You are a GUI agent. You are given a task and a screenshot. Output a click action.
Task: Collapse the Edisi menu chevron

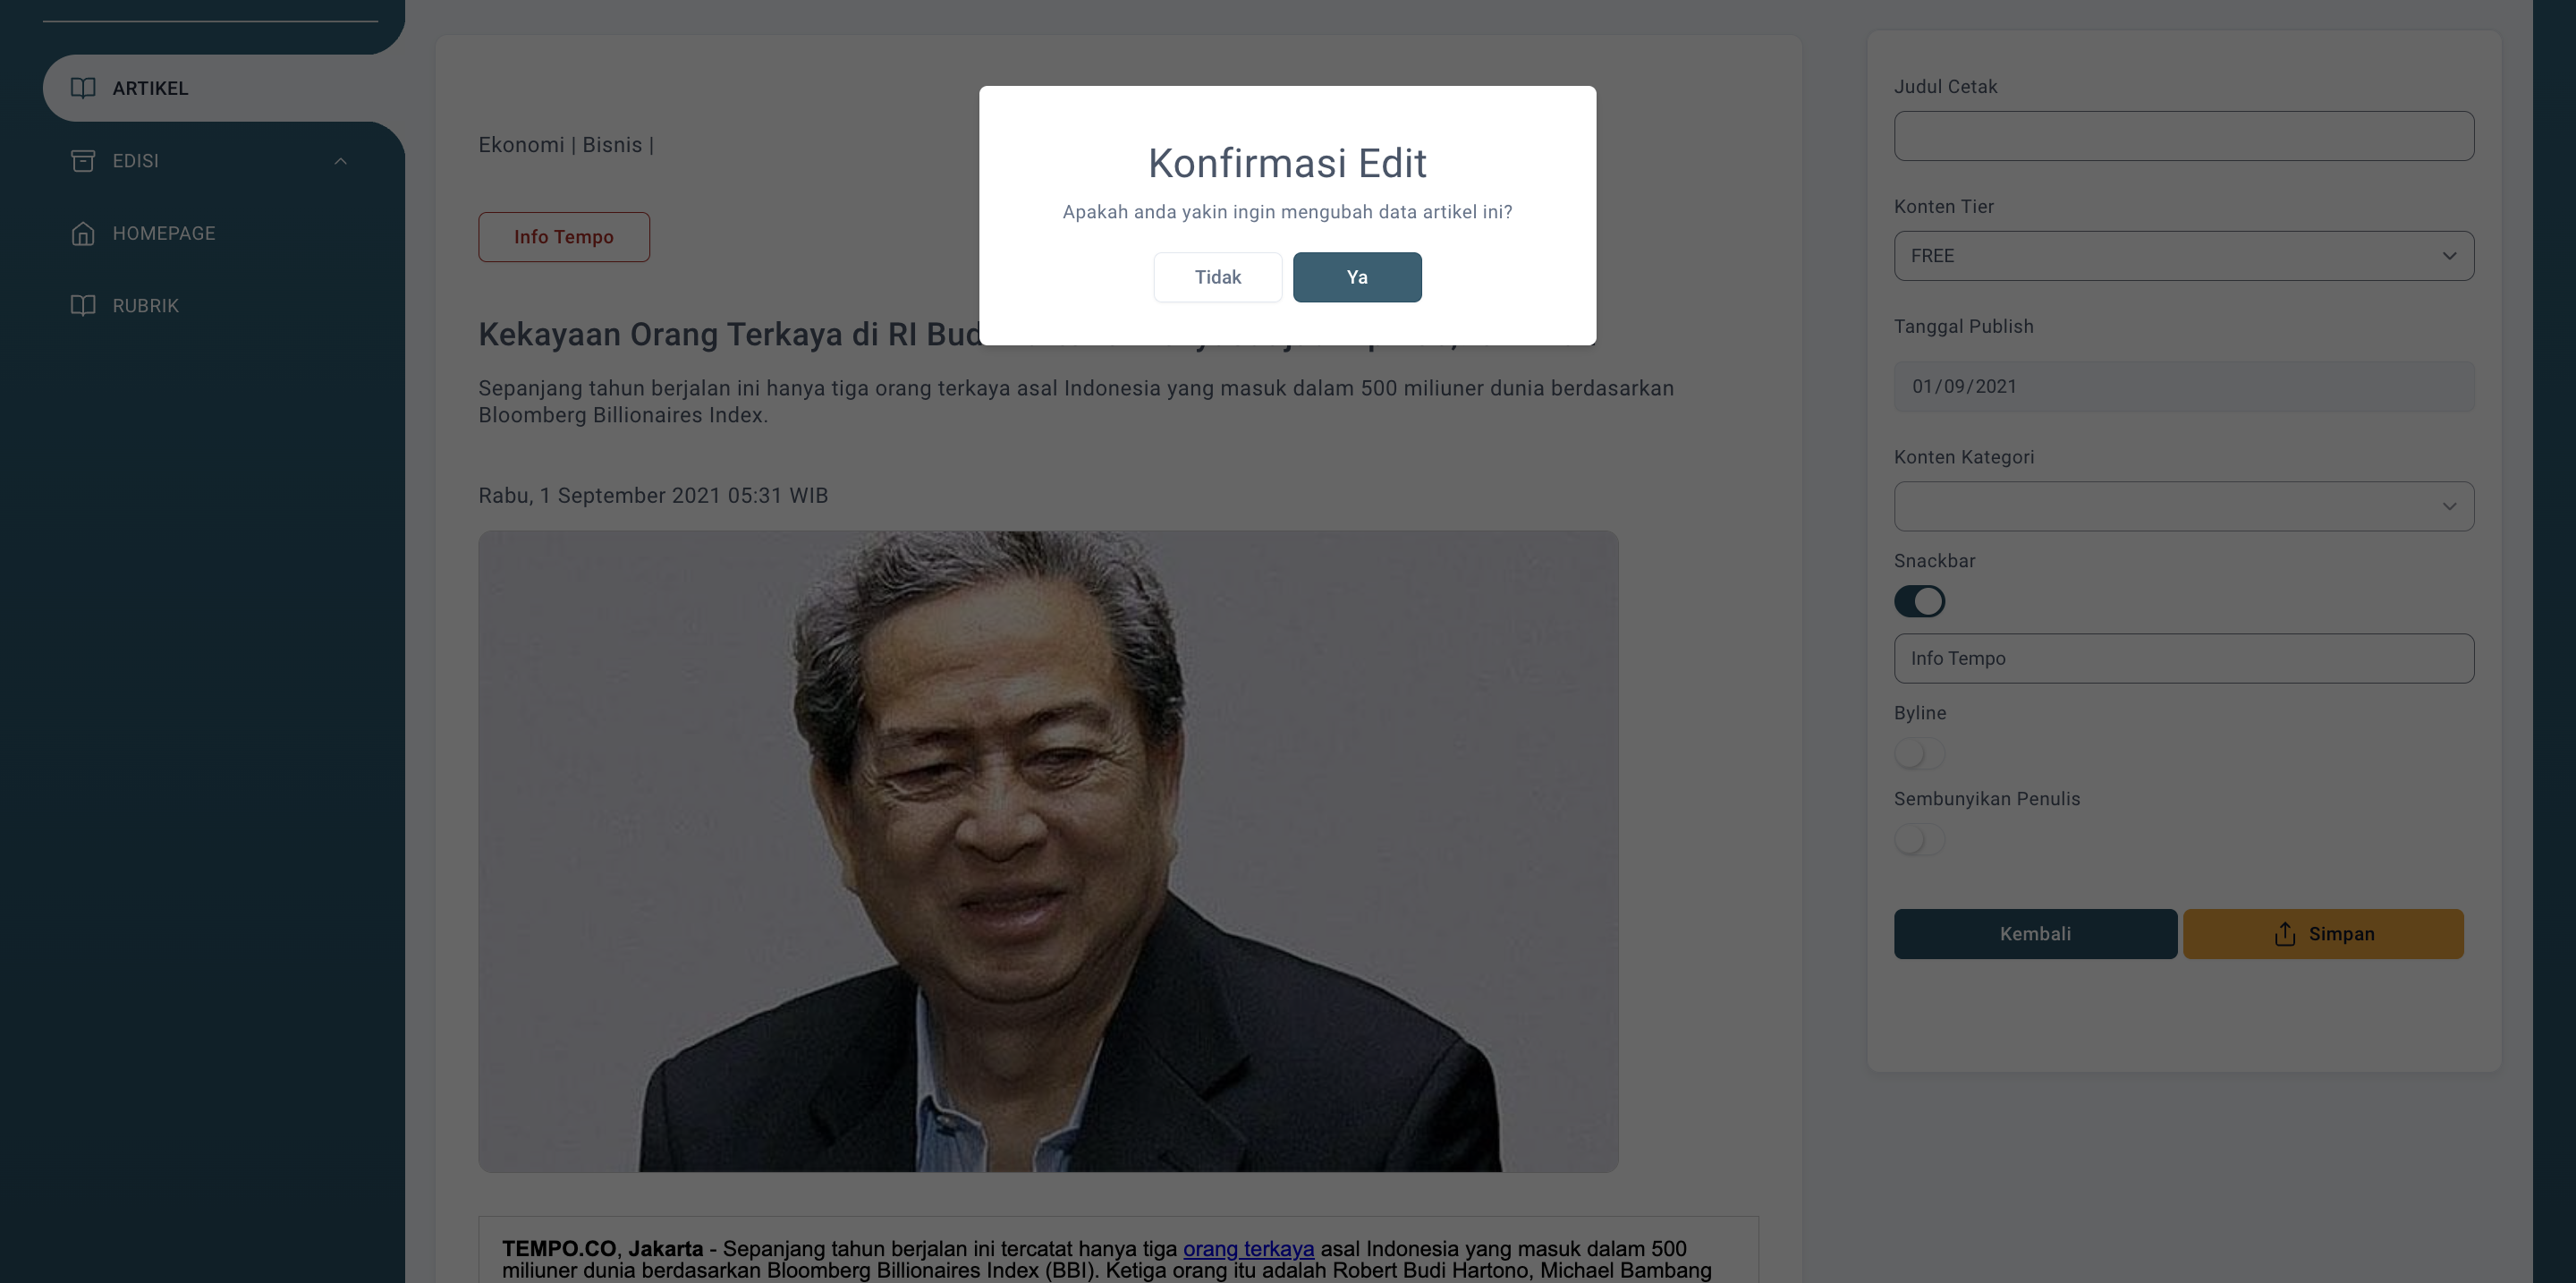(341, 161)
